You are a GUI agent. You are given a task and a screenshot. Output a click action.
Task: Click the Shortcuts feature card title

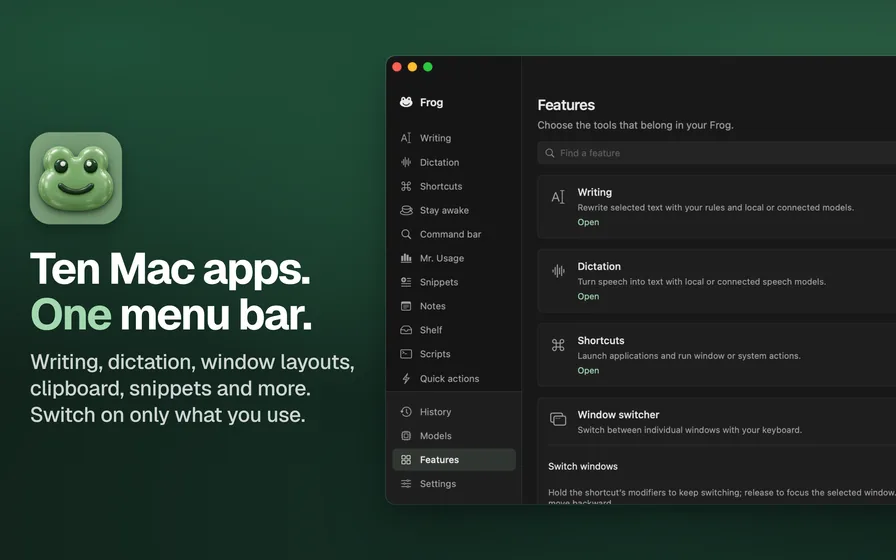click(601, 341)
